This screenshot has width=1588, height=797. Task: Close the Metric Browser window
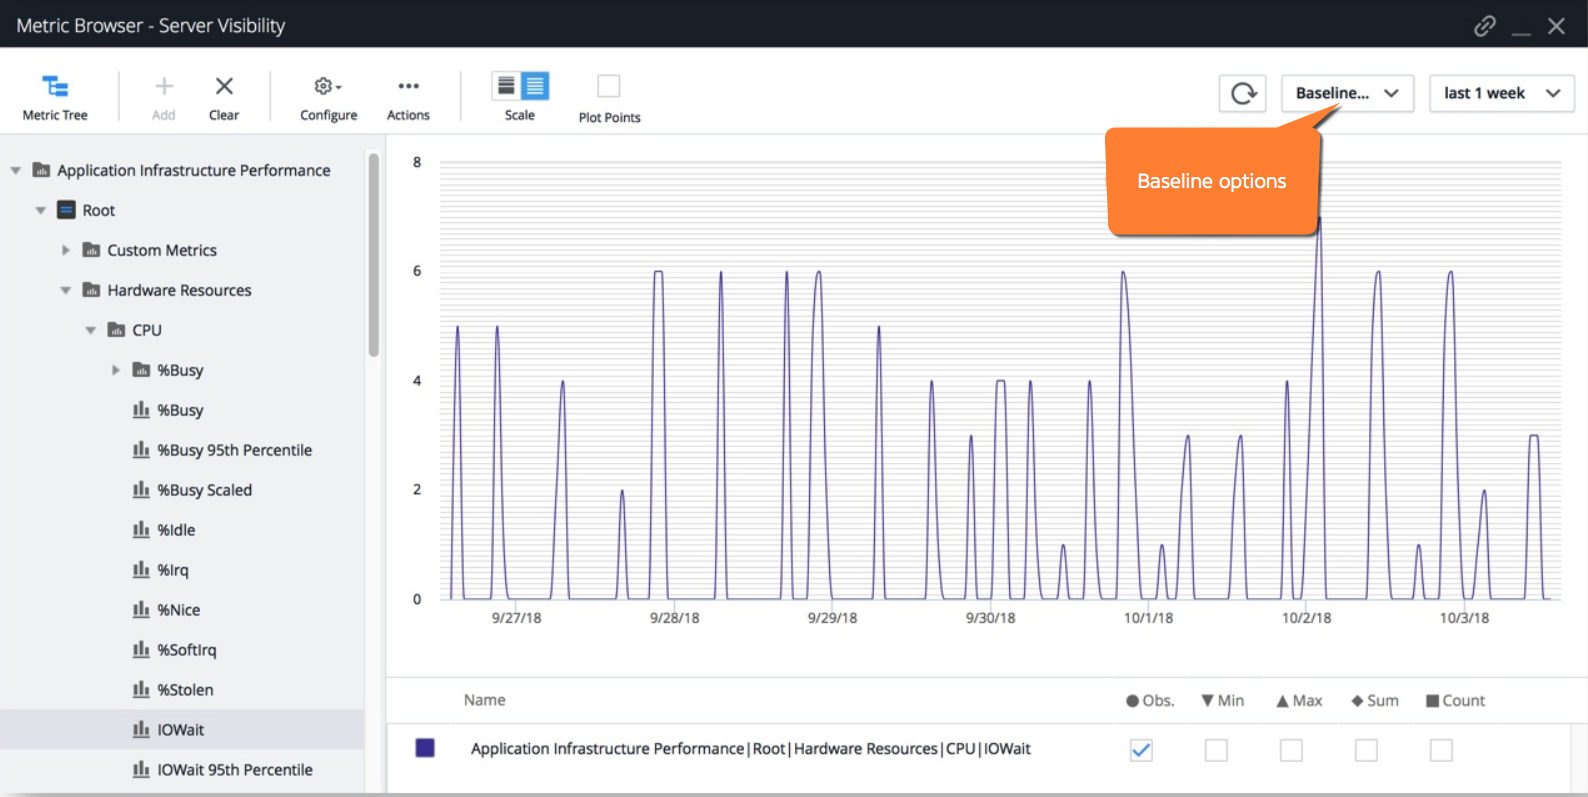point(1556,26)
